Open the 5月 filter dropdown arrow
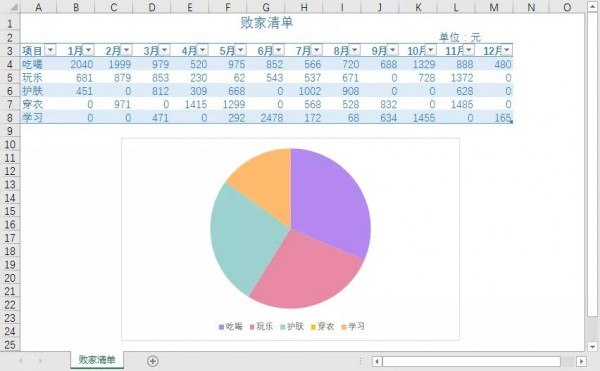 click(x=240, y=50)
